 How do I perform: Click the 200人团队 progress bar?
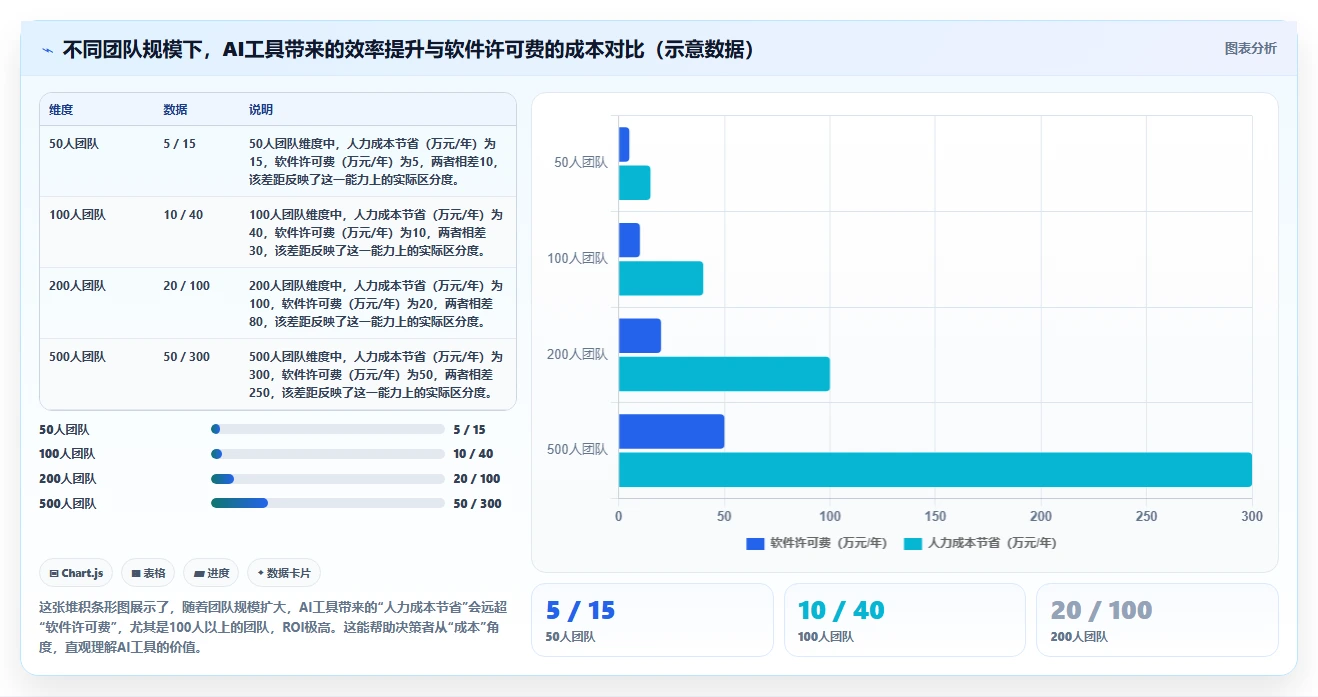(328, 479)
